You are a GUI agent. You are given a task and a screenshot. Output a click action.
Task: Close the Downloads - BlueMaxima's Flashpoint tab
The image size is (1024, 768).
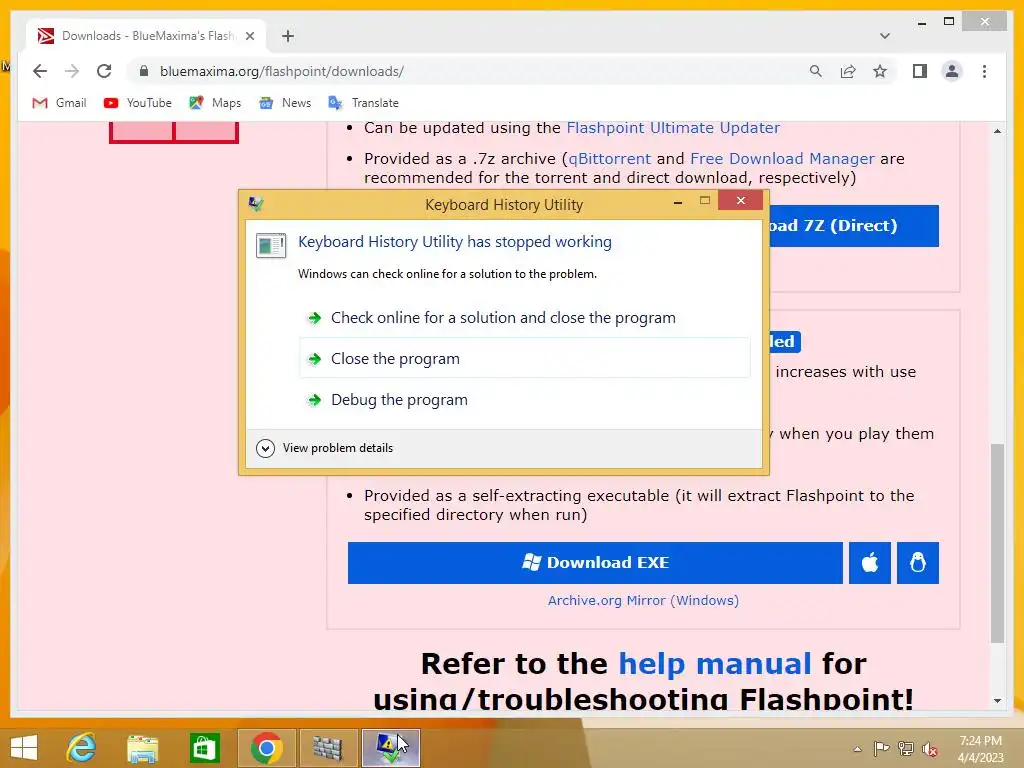[x=249, y=36]
